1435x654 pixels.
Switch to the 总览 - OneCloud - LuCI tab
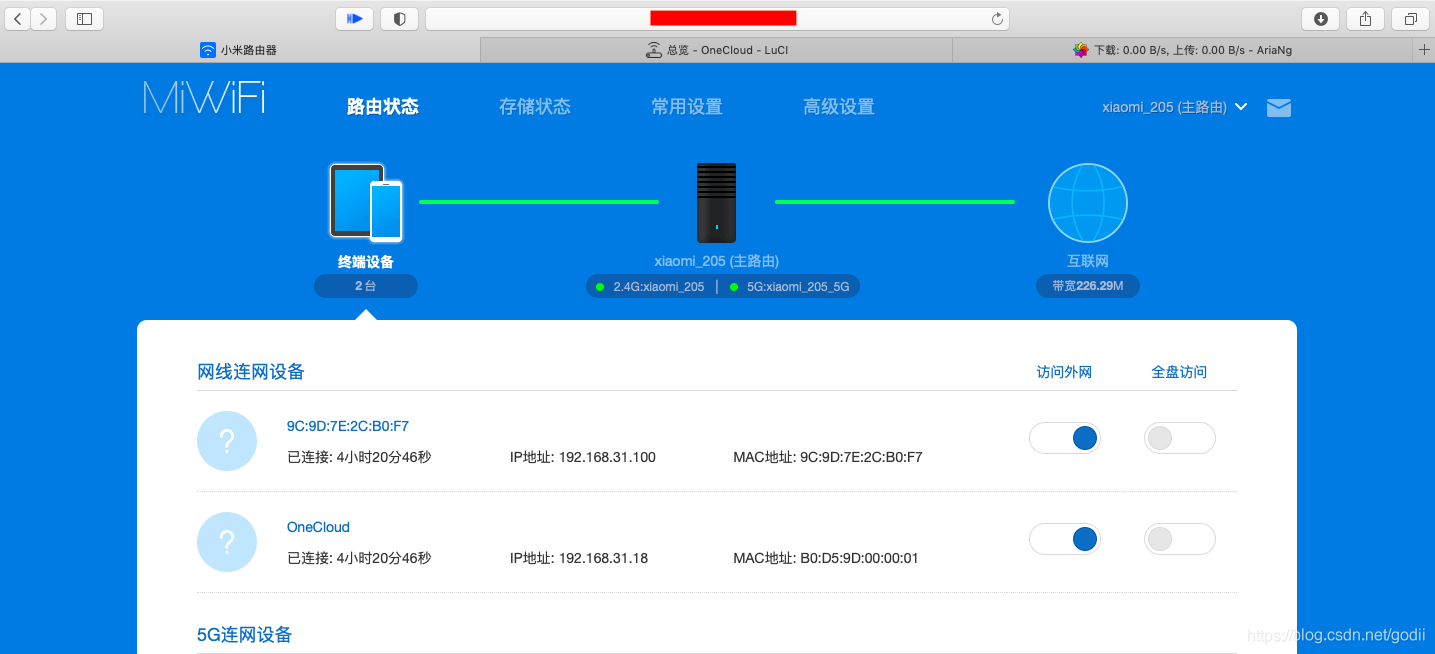[716, 49]
